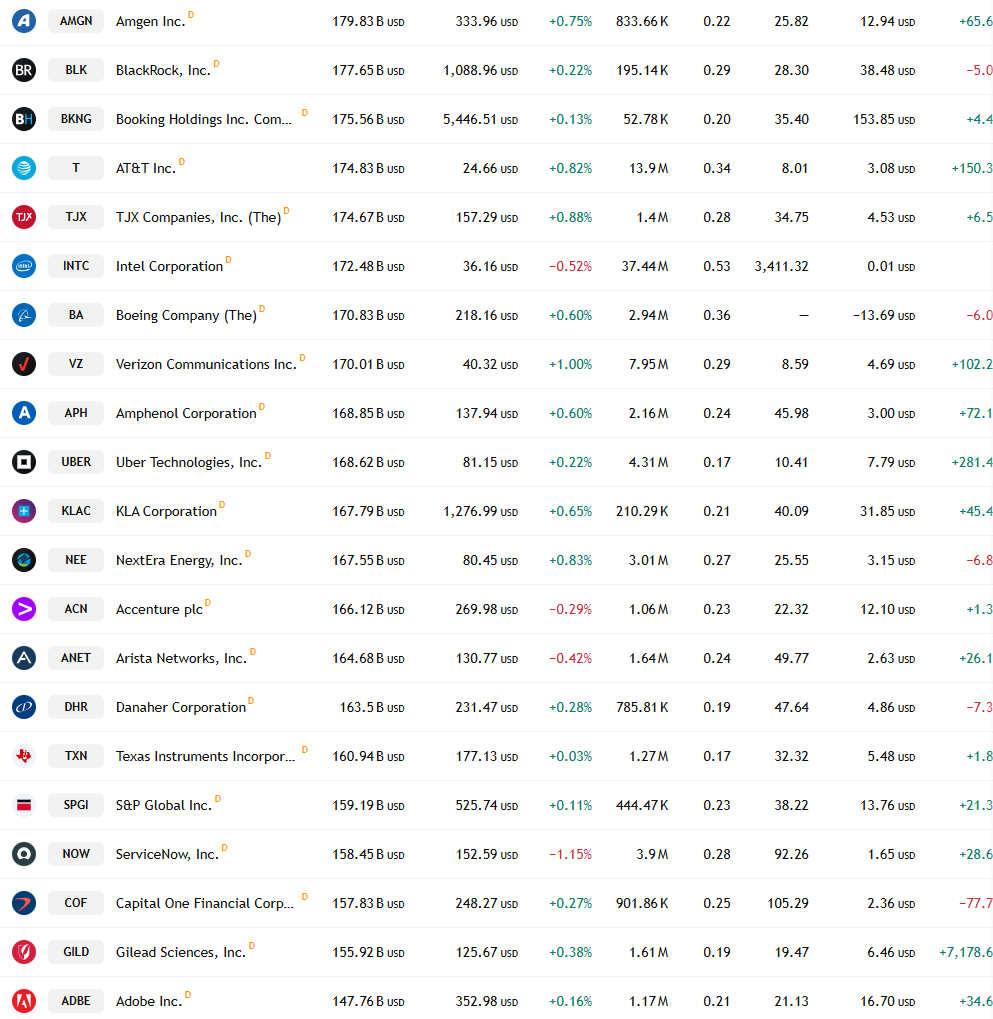
Task: Select the TJX ticker badge
Action: click(76, 217)
